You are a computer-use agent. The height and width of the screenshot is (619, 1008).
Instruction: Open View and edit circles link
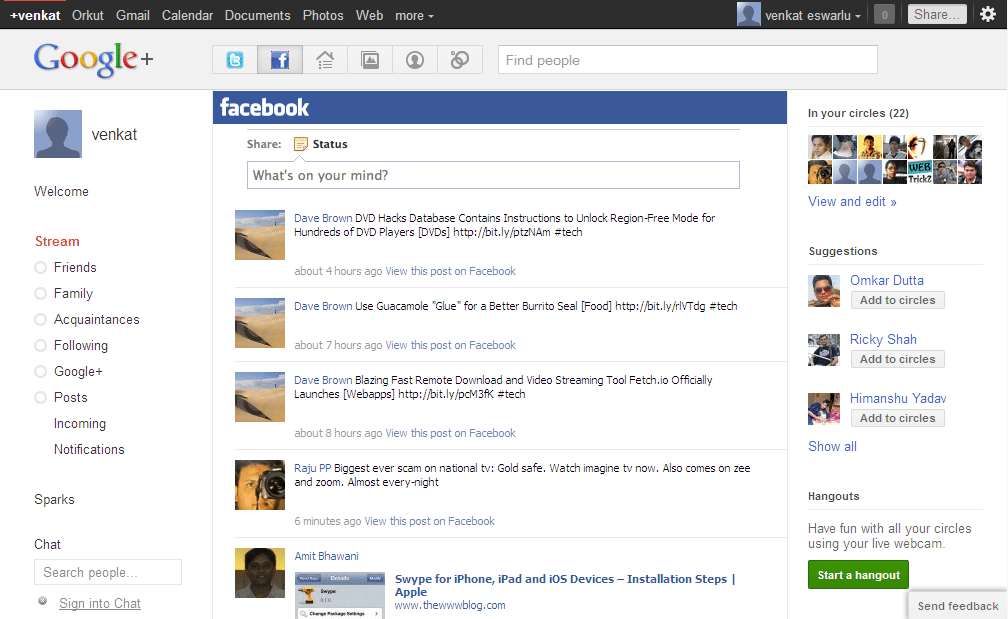click(x=852, y=202)
